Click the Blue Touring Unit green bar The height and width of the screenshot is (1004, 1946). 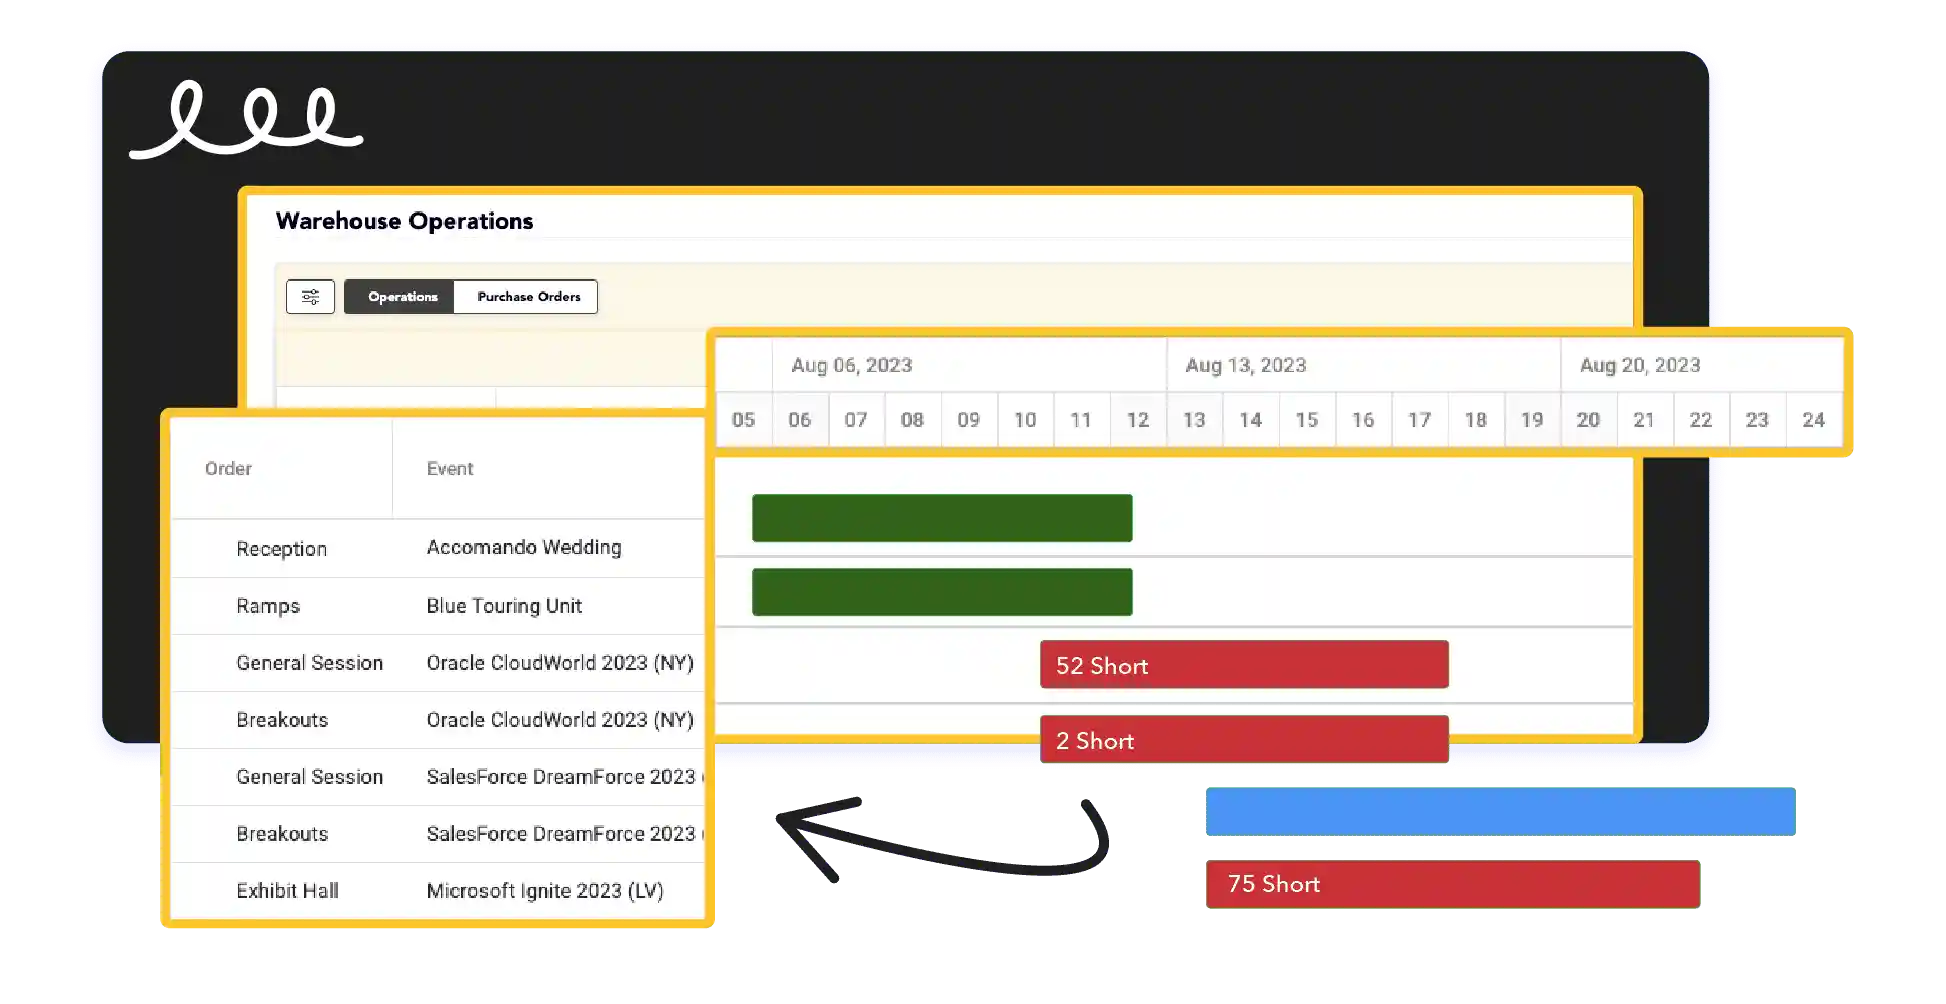941,592
